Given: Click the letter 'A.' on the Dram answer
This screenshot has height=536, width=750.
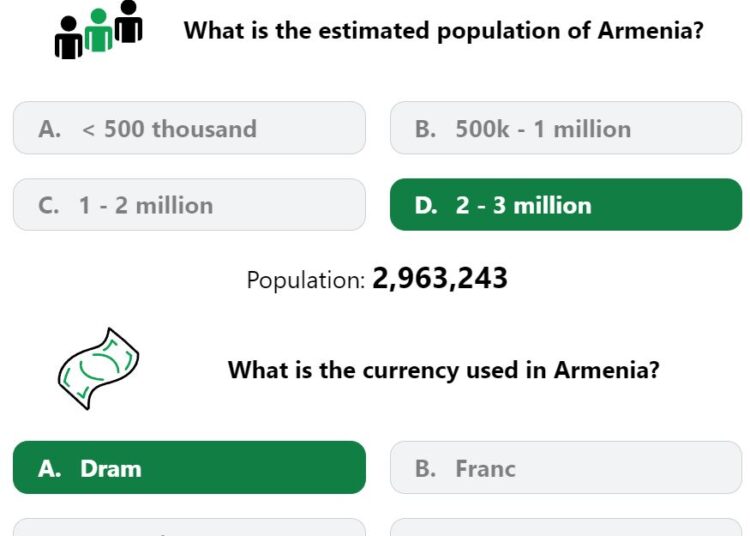Looking at the screenshot, I should 50,468.
